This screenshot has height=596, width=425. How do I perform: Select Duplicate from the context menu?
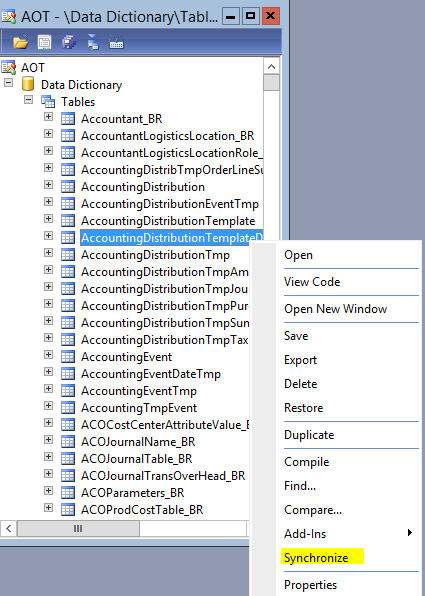[309, 434]
